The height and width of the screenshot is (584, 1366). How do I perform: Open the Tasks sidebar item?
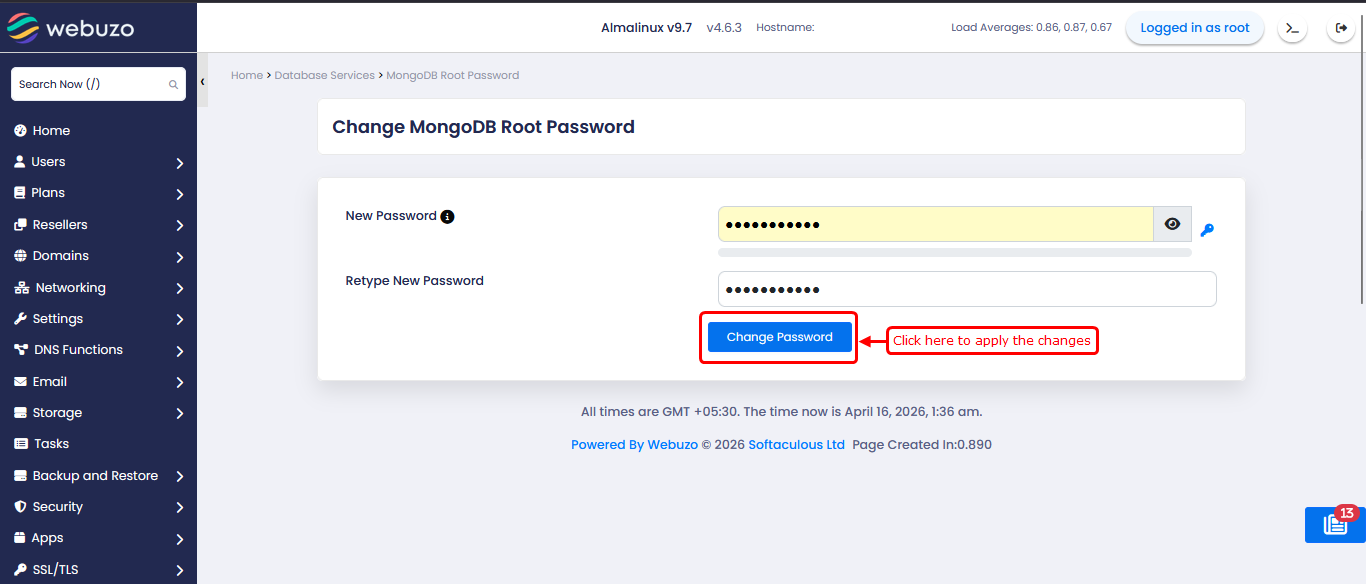(x=51, y=444)
